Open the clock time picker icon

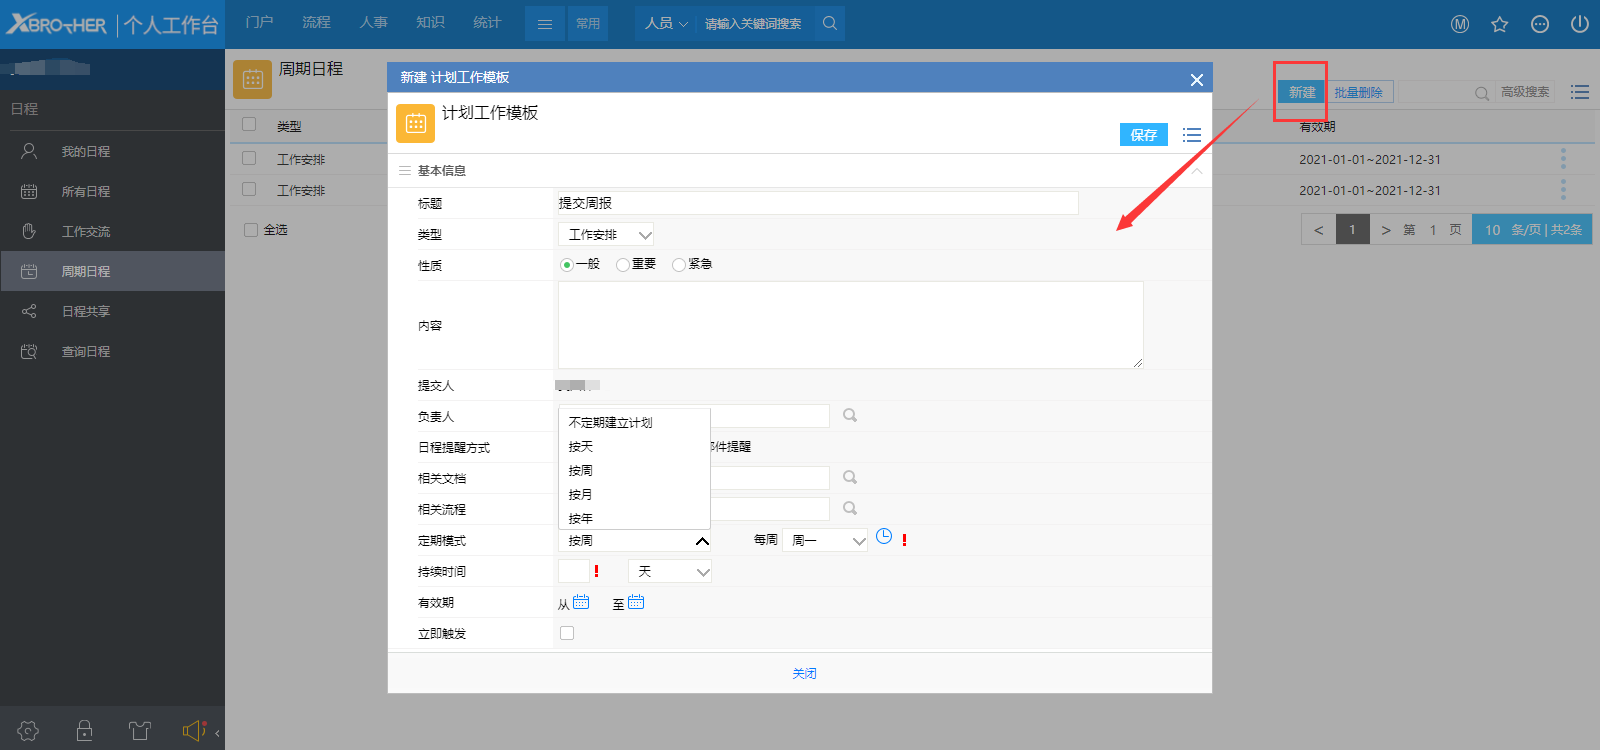click(x=884, y=537)
